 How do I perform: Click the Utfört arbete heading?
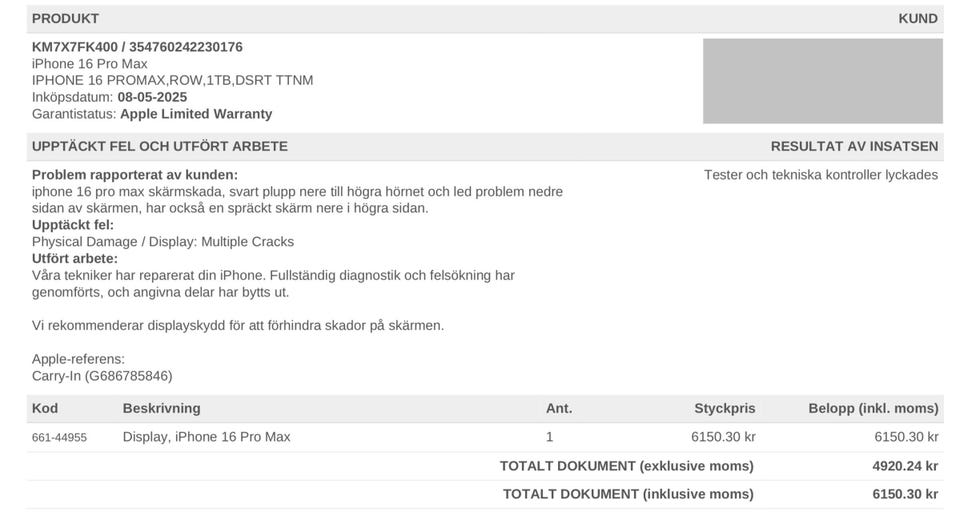(x=75, y=259)
